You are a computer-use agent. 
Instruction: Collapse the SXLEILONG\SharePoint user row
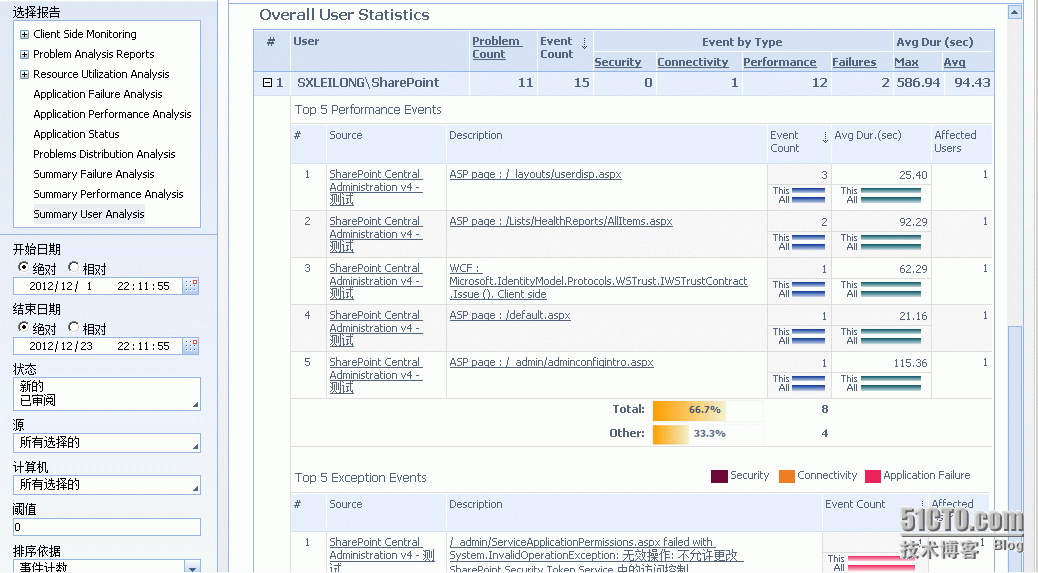pyautogui.click(x=267, y=83)
